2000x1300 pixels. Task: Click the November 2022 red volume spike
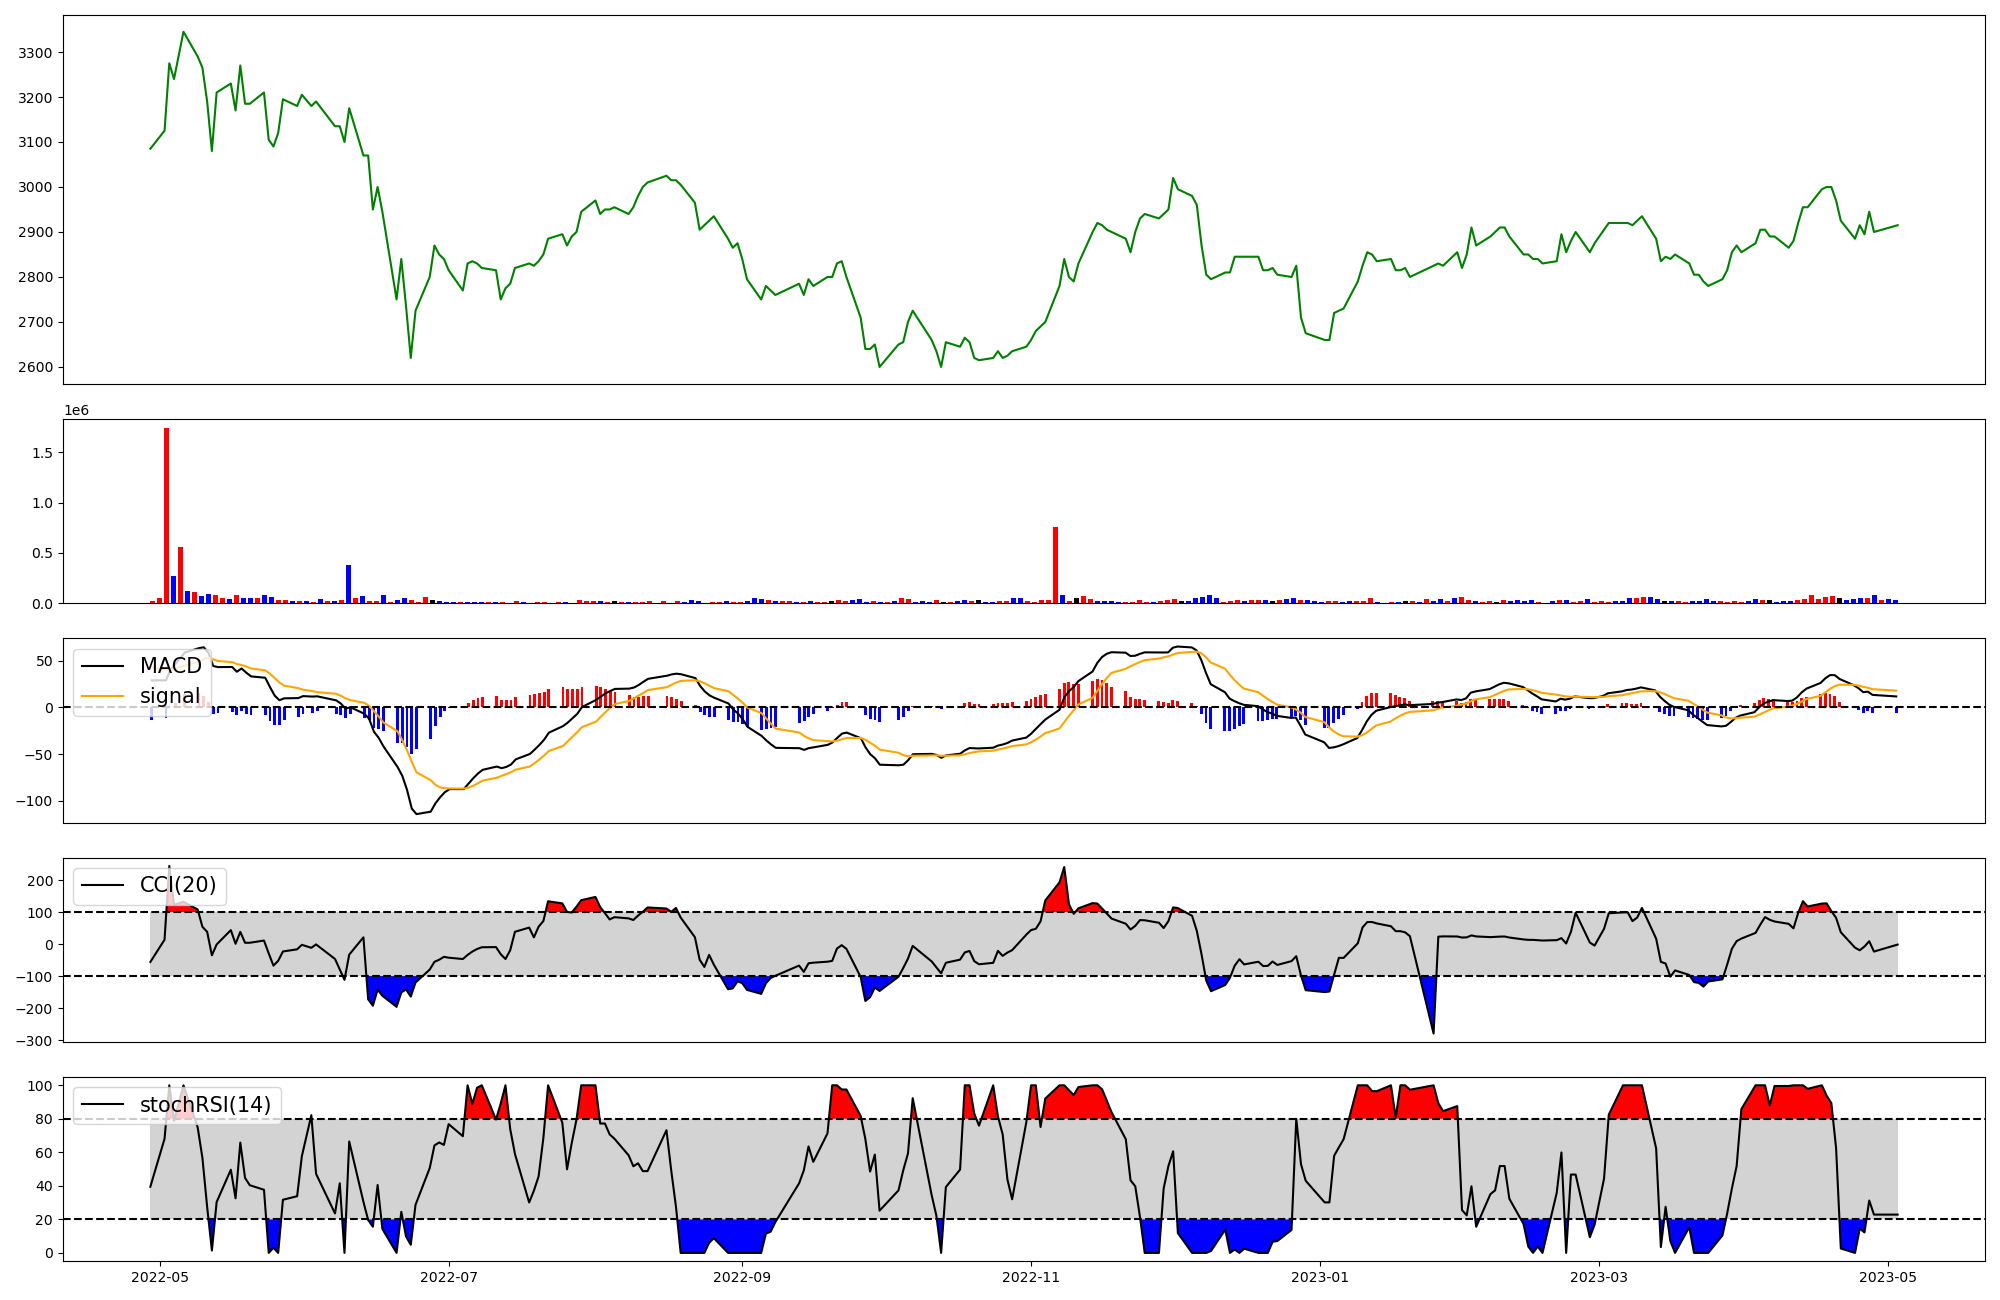click(x=1055, y=565)
